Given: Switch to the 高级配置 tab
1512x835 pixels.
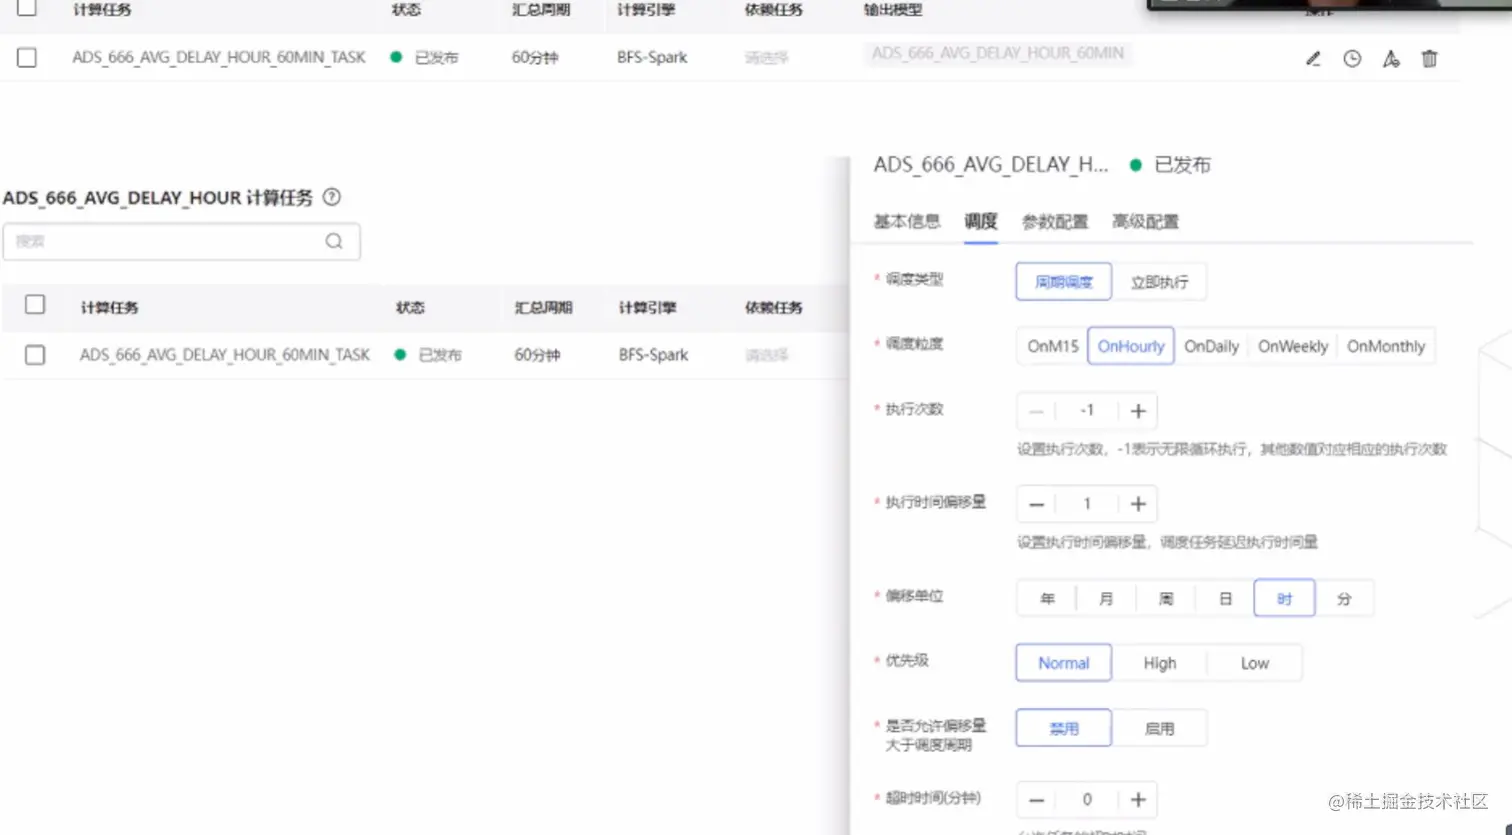Looking at the screenshot, I should [x=1145, y=221].
